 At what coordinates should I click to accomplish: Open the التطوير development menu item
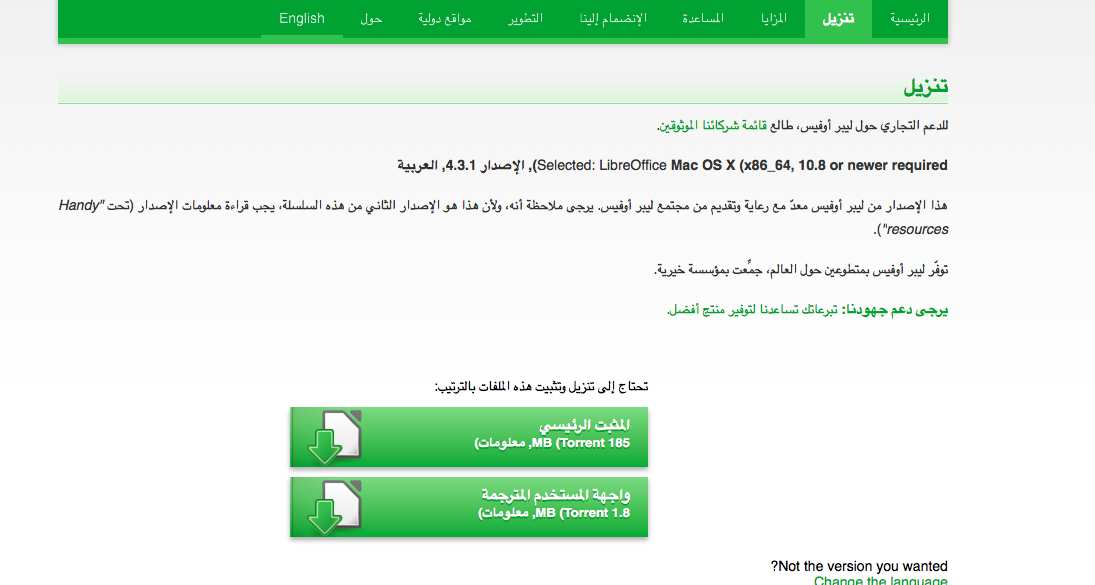click(x=525, y=19)
